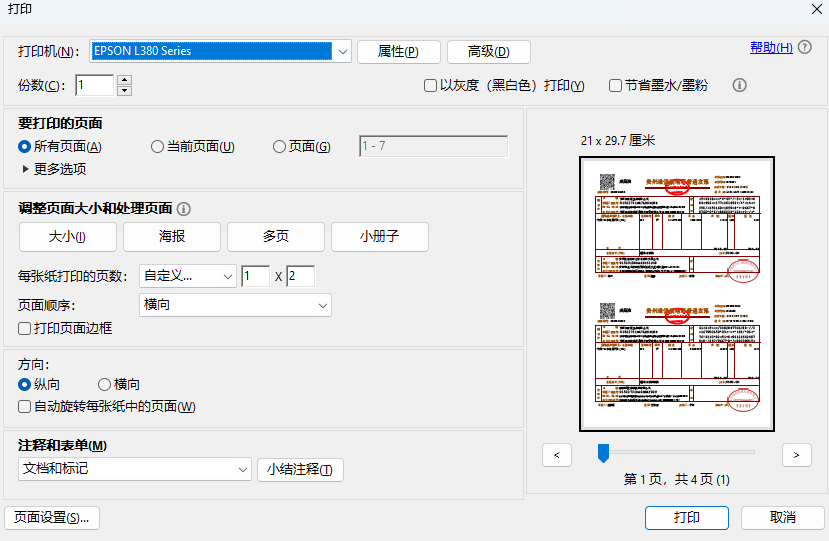This screenshot has height=541, width=829.
Task: Go to next preview page arrow
Action: coord(796,455)
